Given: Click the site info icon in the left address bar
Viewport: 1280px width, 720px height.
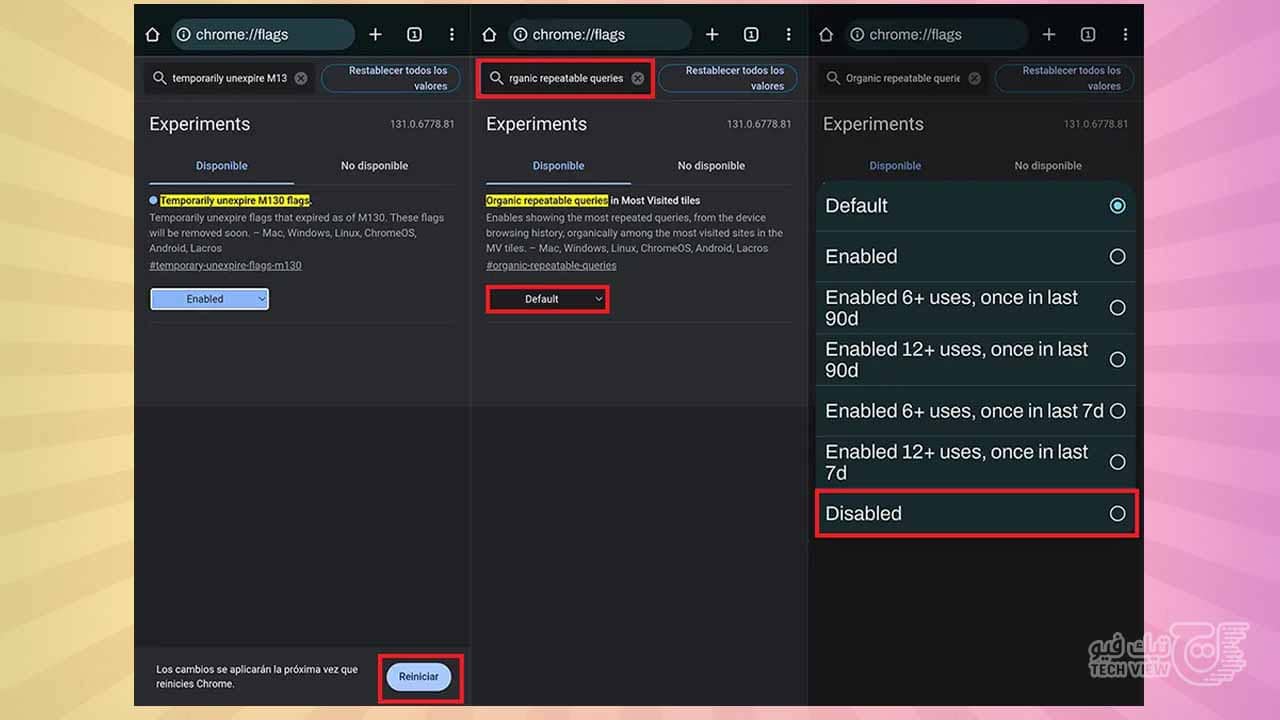Looking at the screenshot, I should 183,34.
